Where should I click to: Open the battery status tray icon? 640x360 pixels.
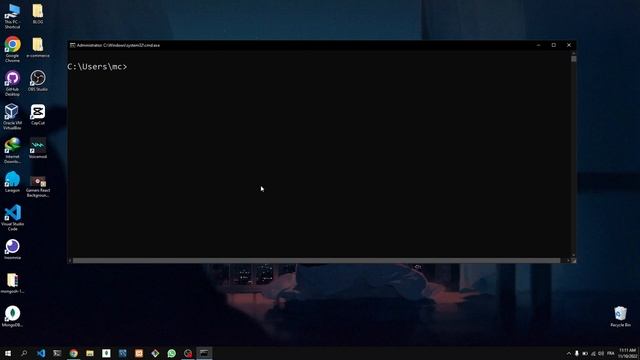click(585, 353)
